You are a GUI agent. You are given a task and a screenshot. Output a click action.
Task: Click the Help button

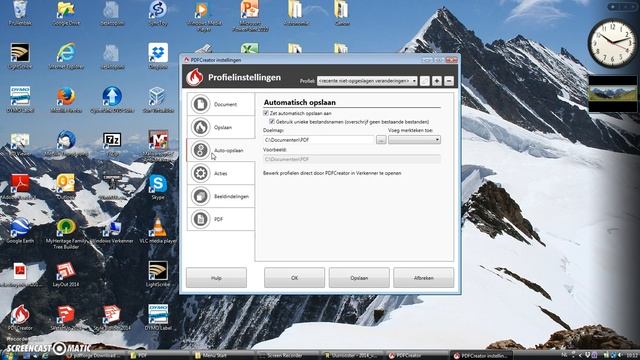click(x=216, y=278)
